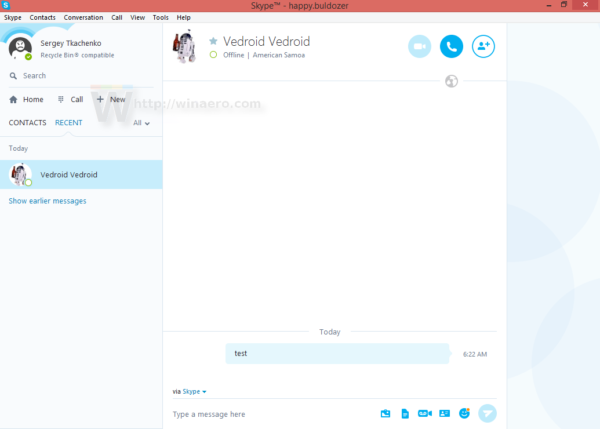Click the 6:22 AM timestamp

[475, 354]
